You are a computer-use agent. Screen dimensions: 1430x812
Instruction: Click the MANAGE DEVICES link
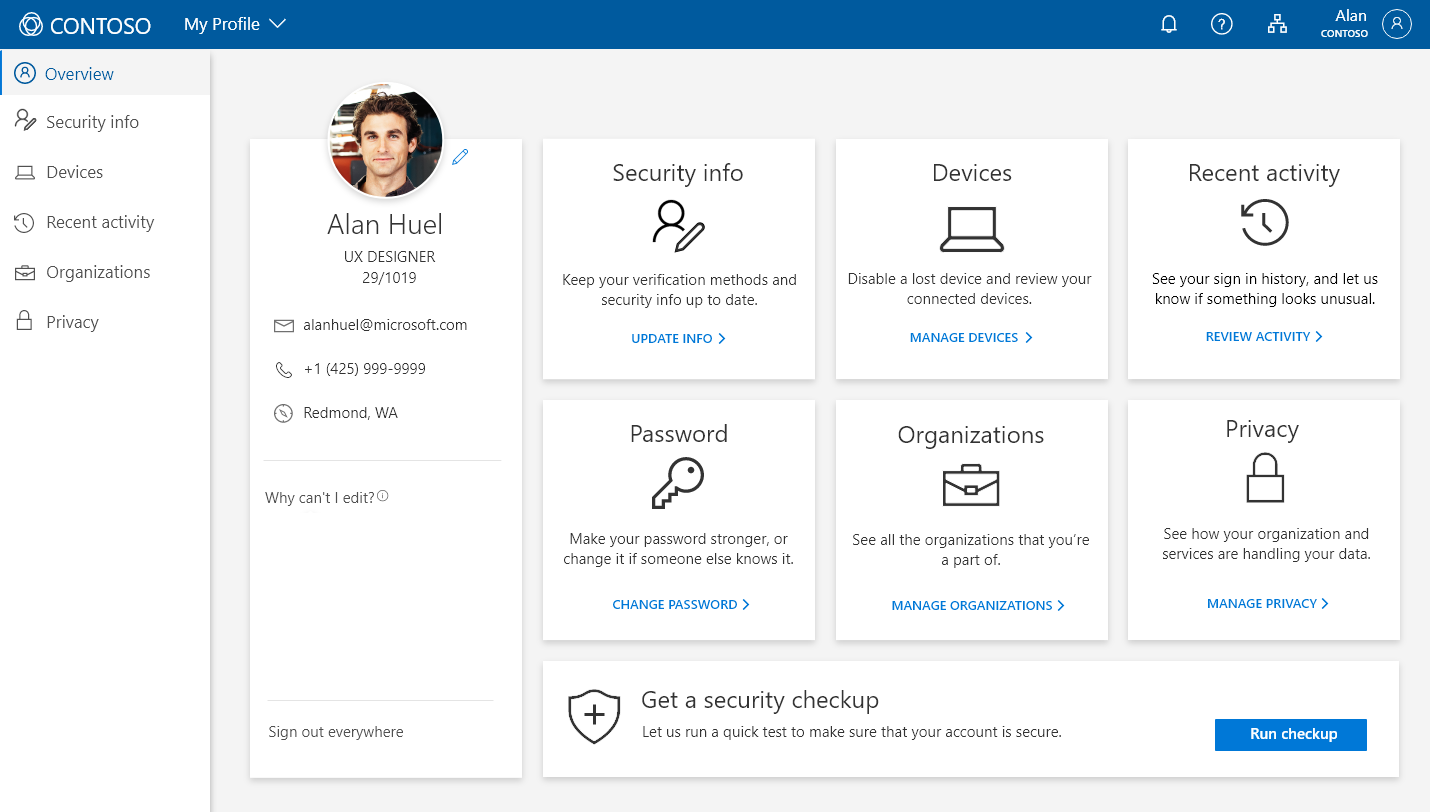click(971, 338)
